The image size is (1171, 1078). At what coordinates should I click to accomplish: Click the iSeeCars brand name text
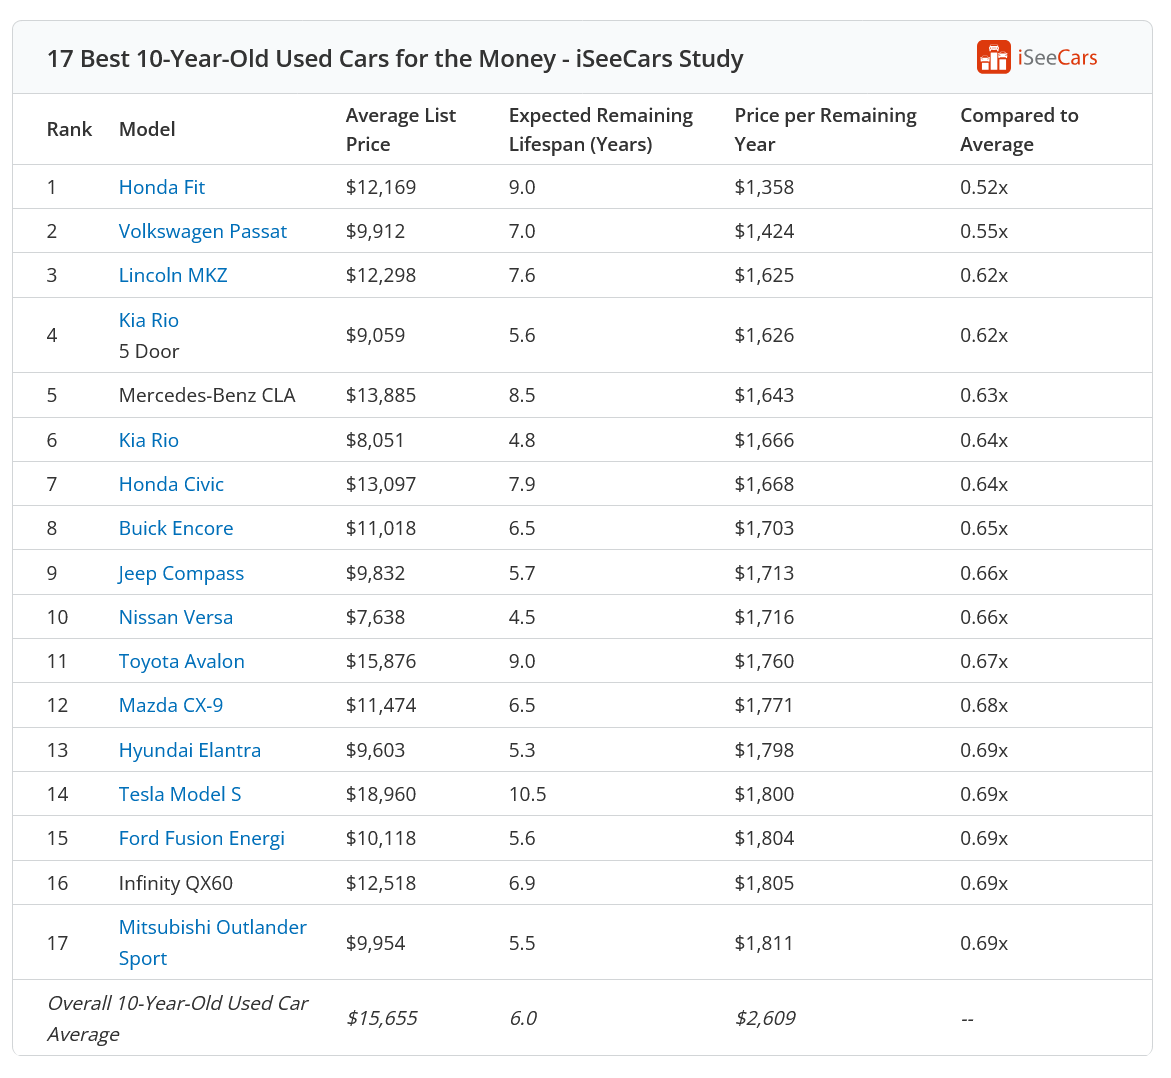1057,57
